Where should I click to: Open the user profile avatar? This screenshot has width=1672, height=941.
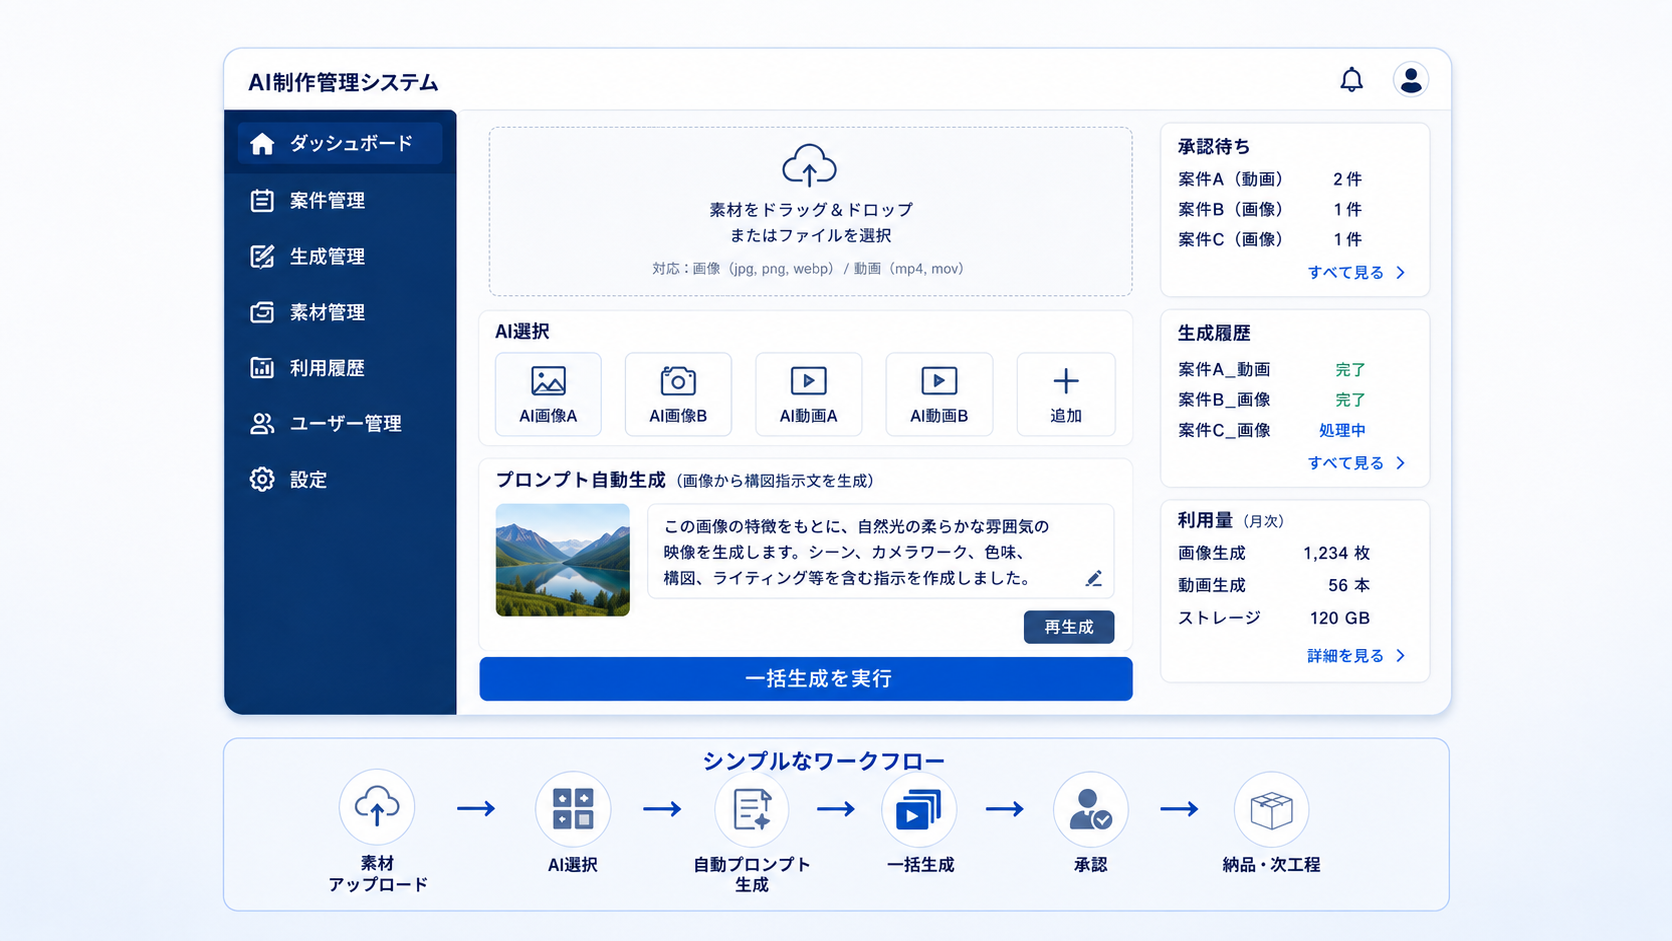pos(1410,79)
